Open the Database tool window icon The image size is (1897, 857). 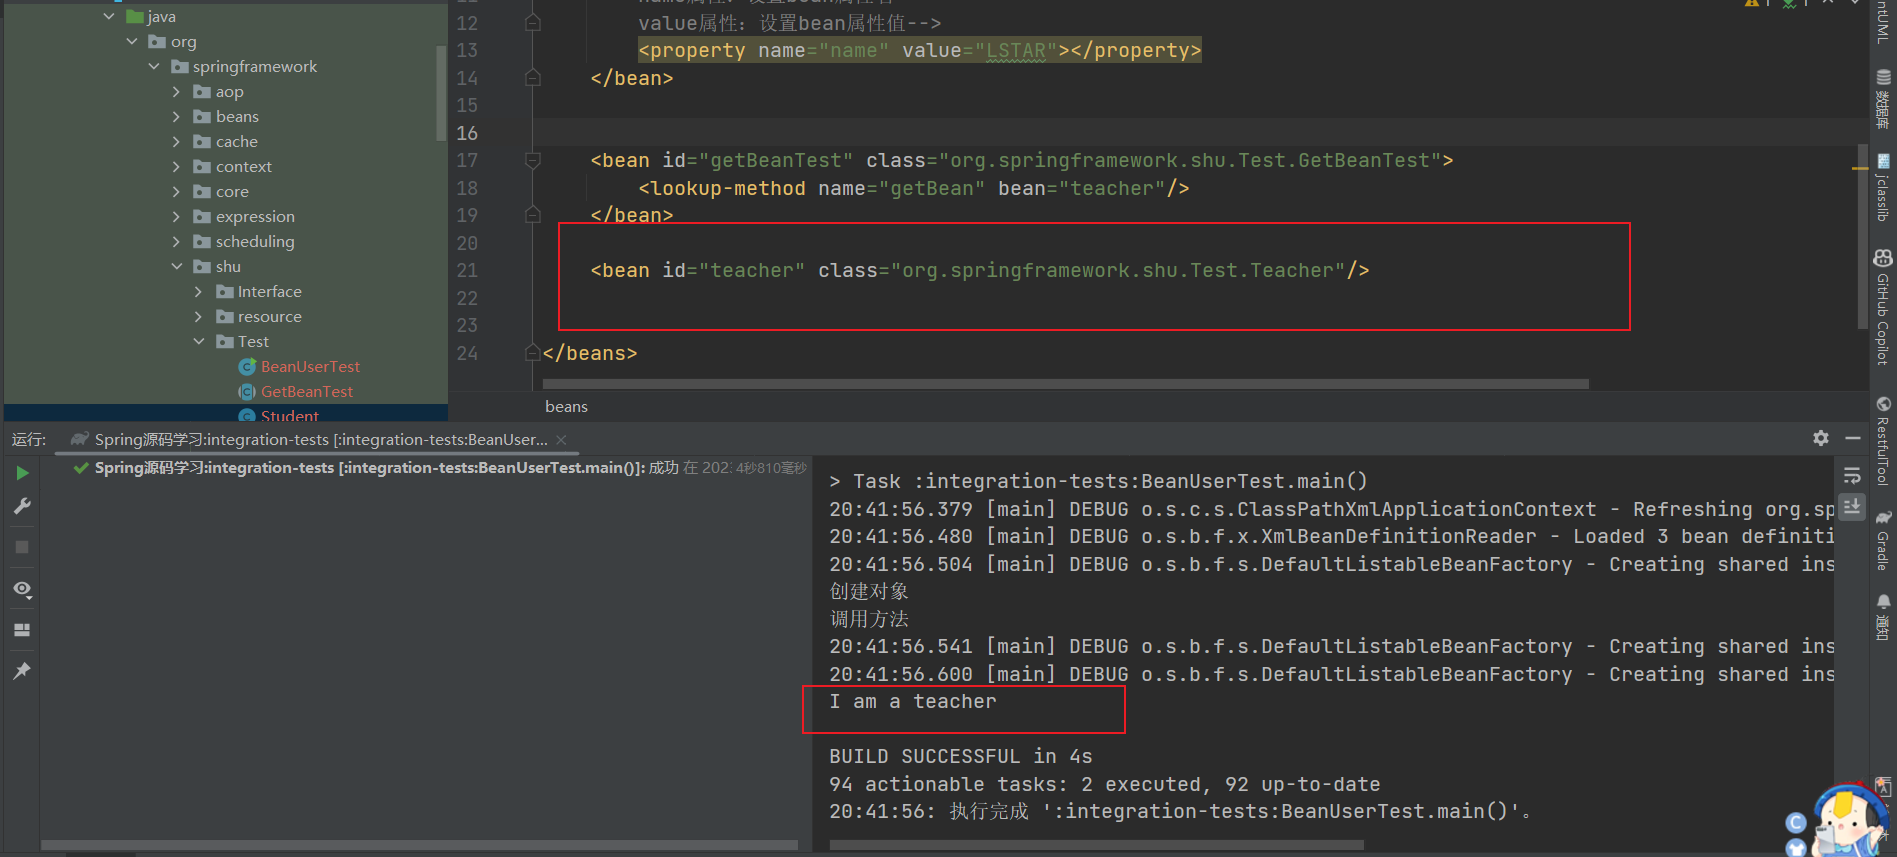pos(1883,99)
